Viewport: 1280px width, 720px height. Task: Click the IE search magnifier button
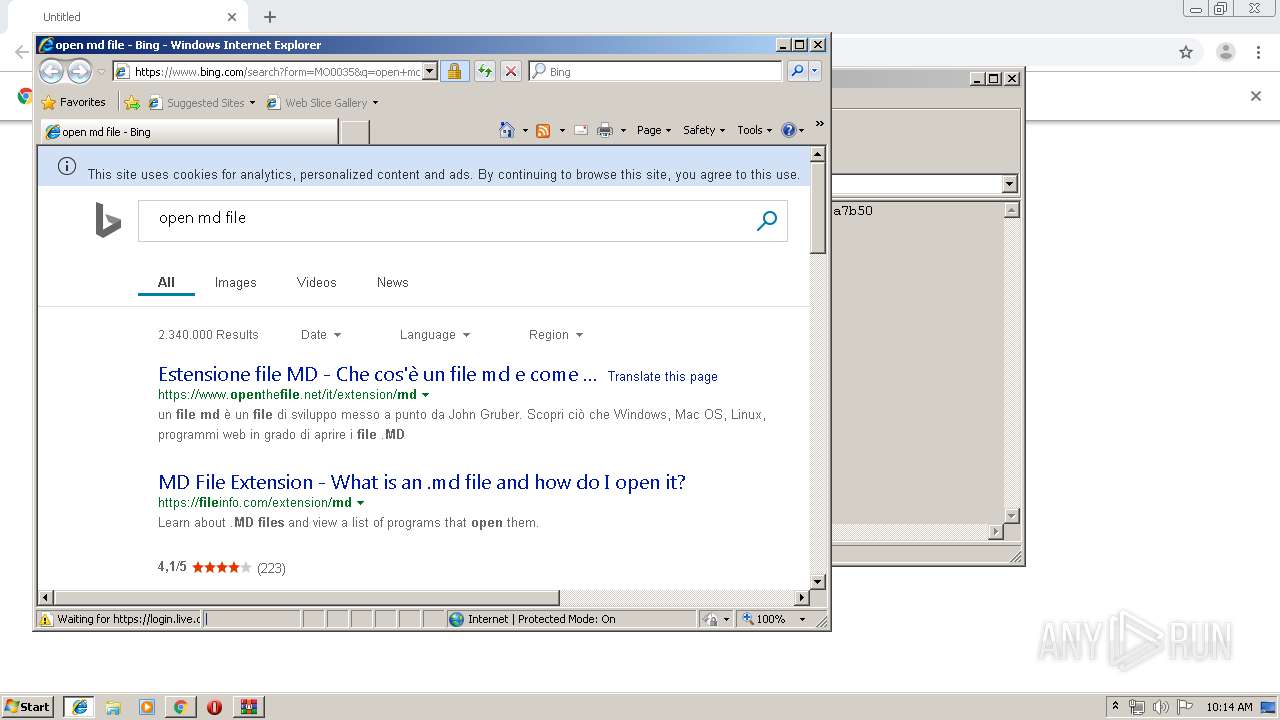[797, 71]
